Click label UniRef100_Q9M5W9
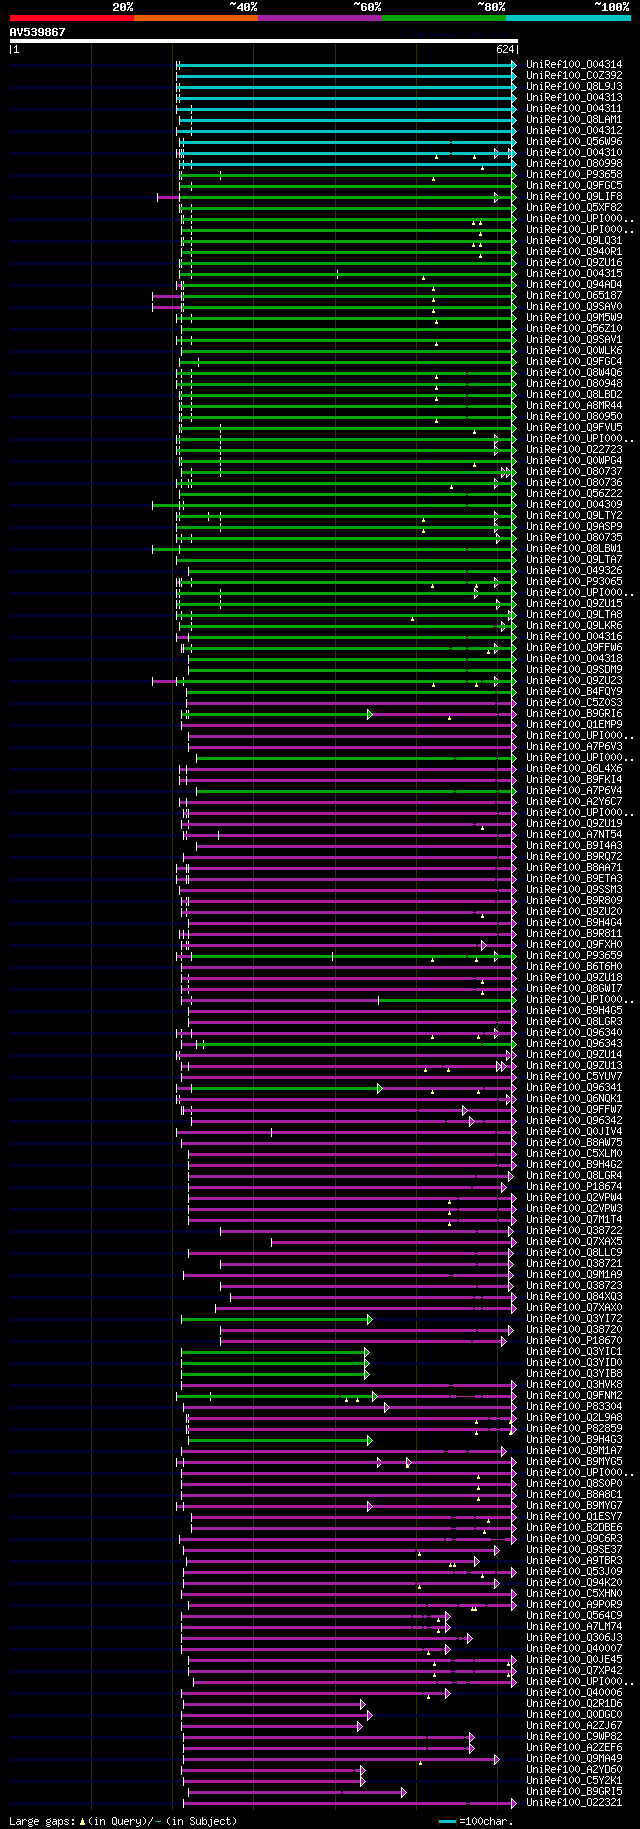 click(x=574, y=317)
